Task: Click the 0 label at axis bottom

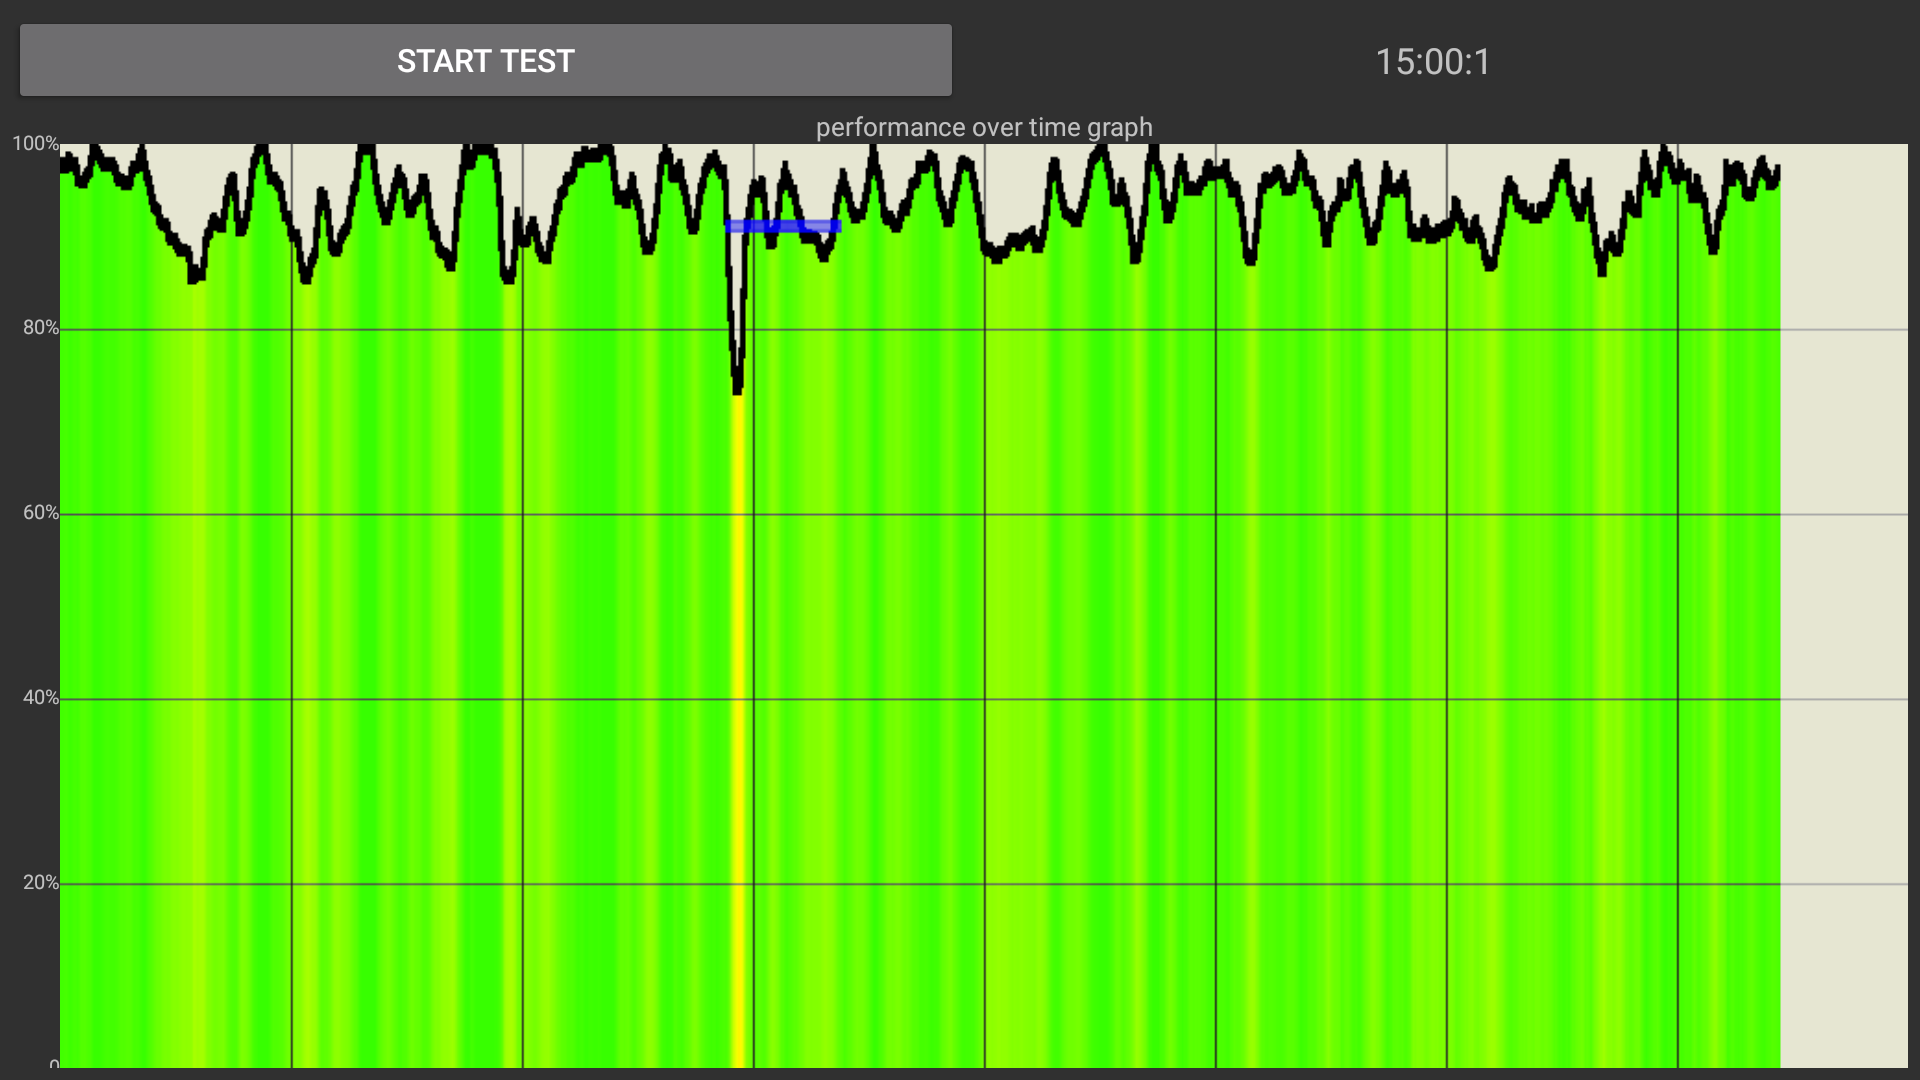Action: [54, 1064]
